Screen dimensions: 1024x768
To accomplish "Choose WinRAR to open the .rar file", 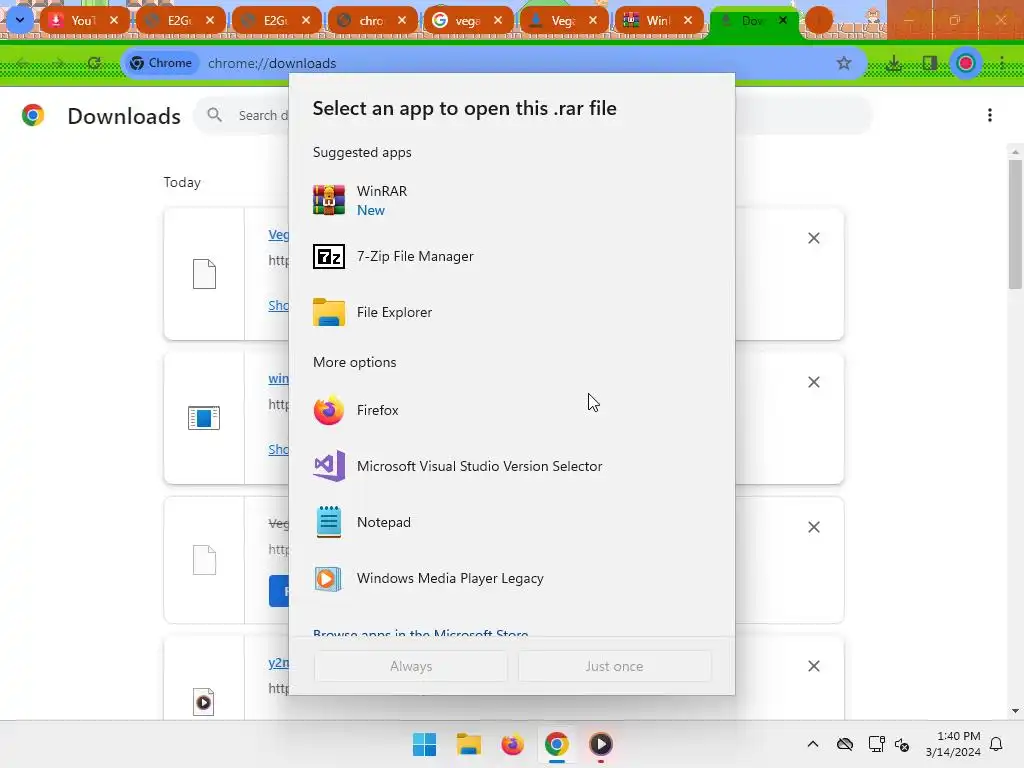I will [511, 200].
